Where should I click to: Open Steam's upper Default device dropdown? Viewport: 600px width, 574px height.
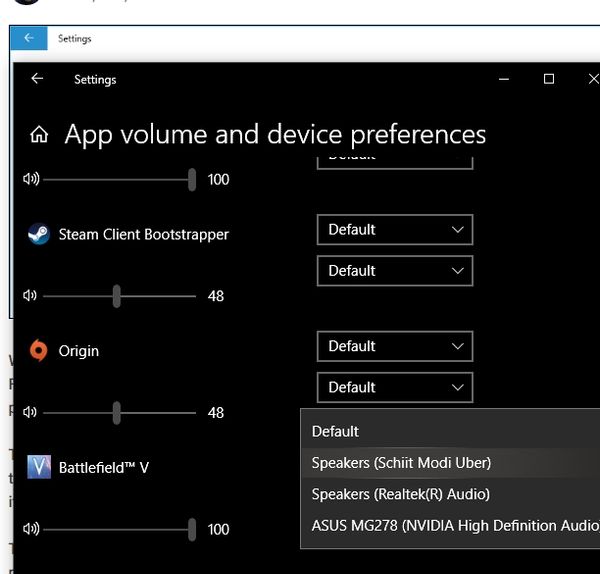coord(394,230)
